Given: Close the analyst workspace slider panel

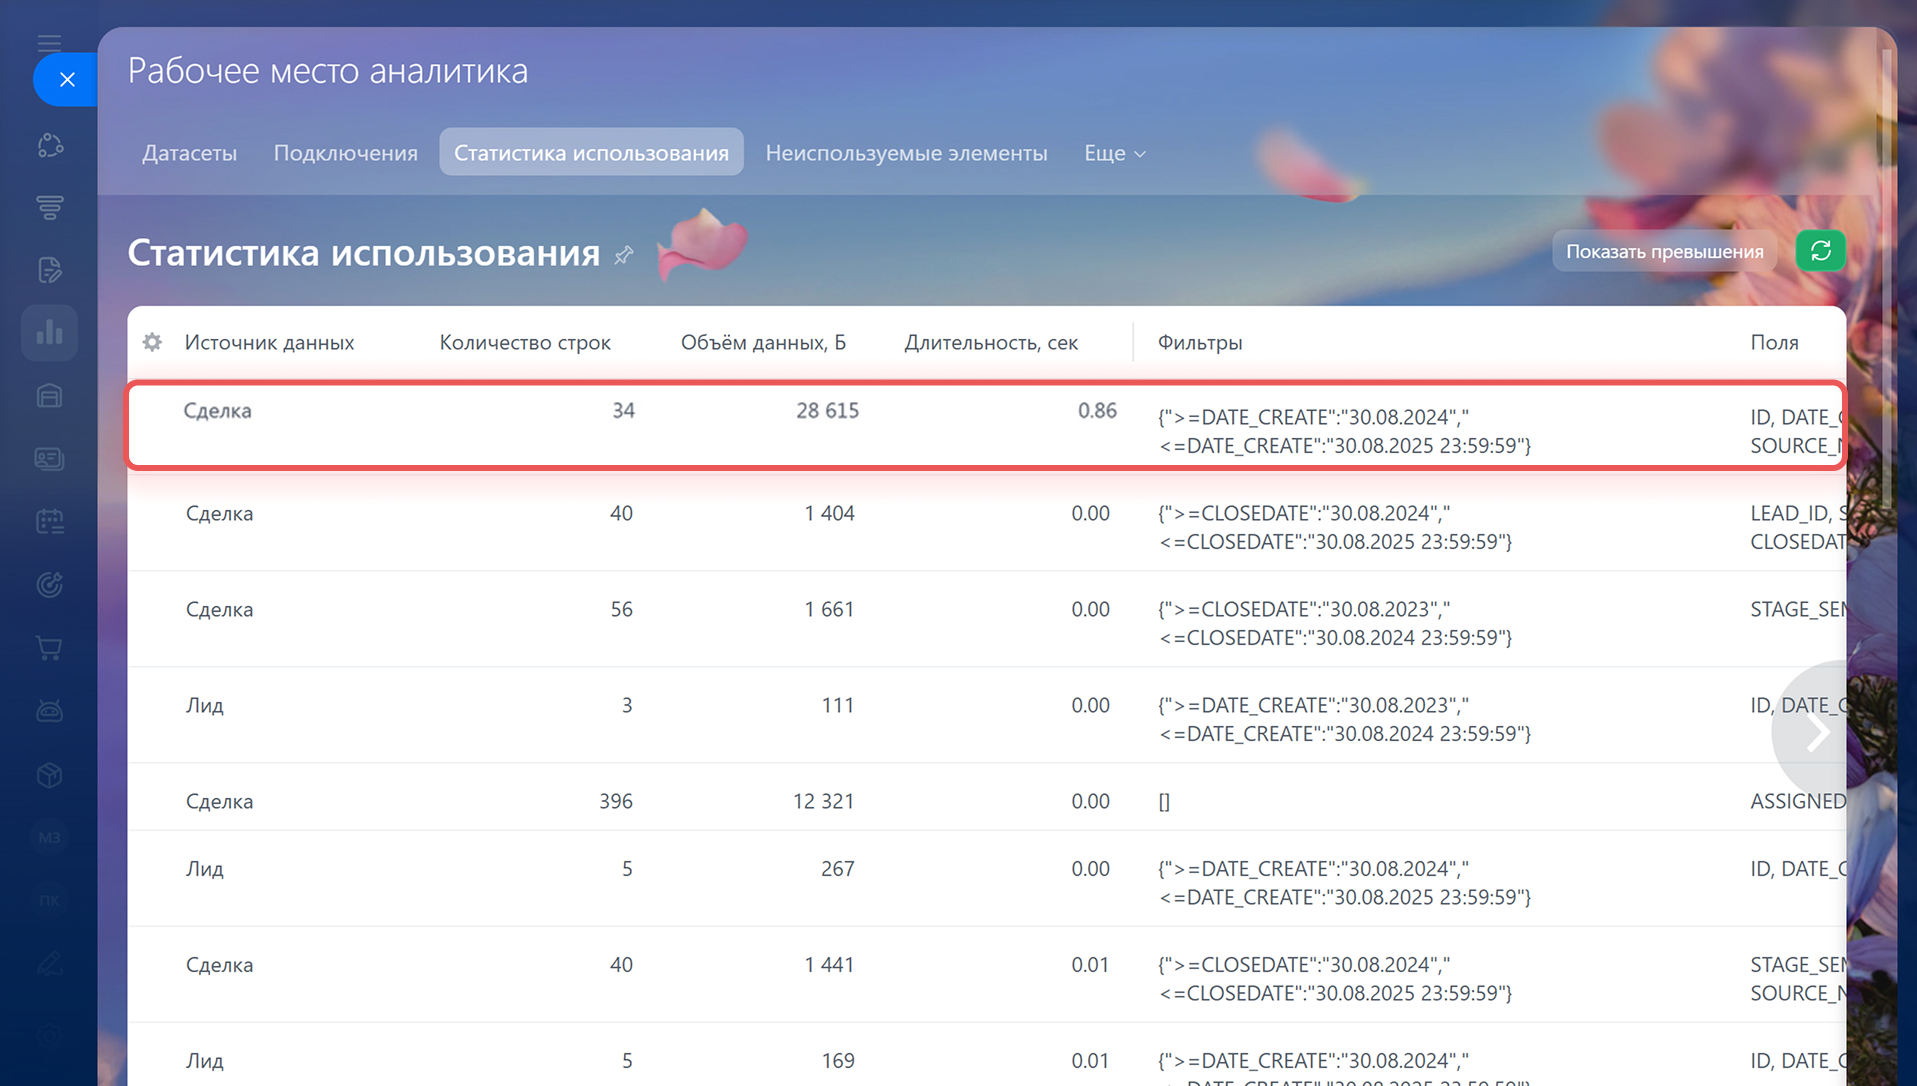Looking at the screenshot, I should [x=67, y=80].
